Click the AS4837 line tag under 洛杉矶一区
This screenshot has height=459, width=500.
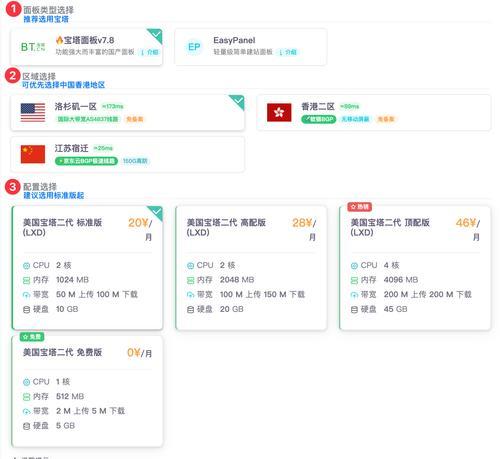[x=88, y=119]
